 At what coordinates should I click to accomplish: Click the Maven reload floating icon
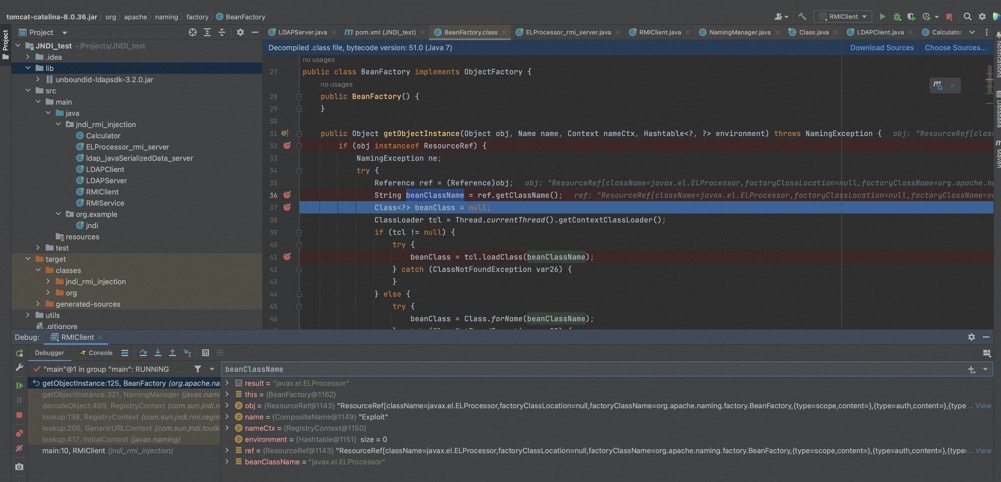tap(938, 84)
